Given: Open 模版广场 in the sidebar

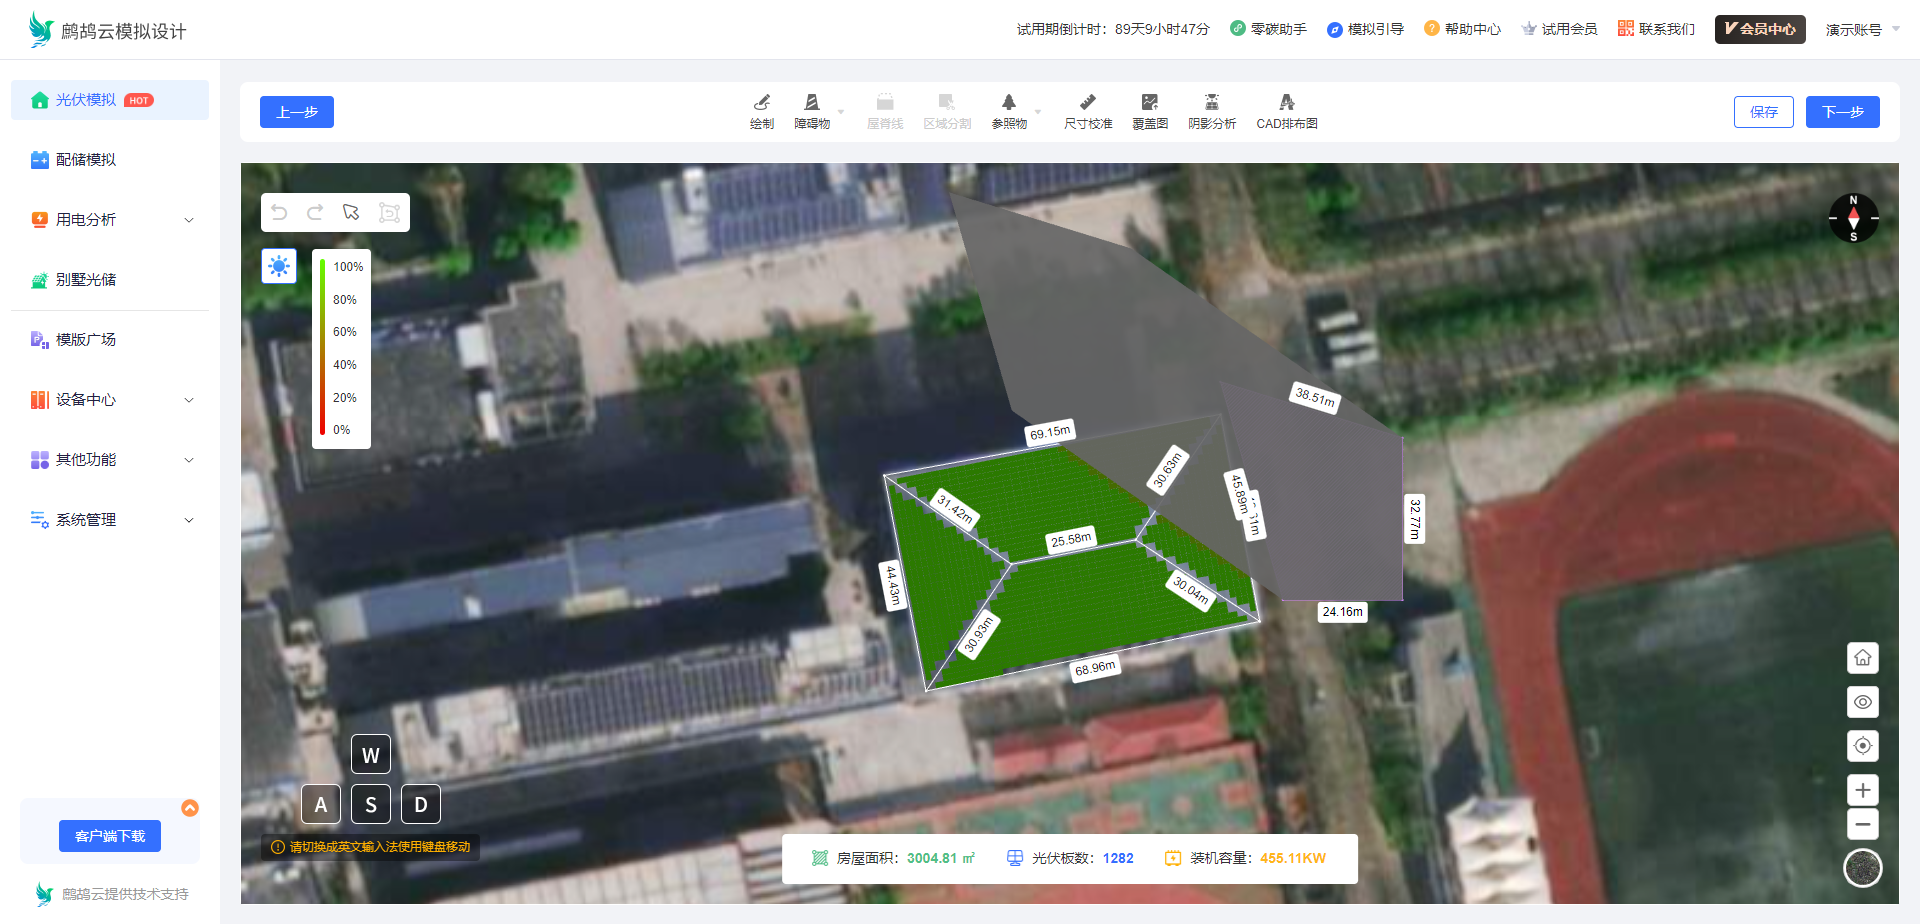Looking at the screenshot, I should coord(110,340).
